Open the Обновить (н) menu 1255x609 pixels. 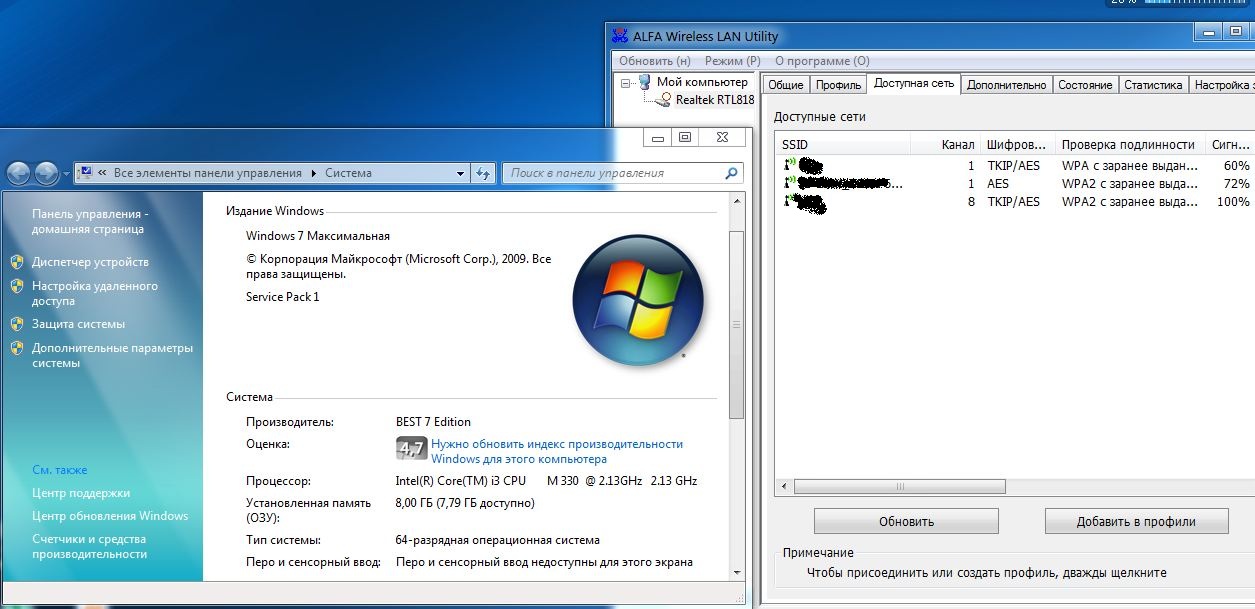pos(654,61)
